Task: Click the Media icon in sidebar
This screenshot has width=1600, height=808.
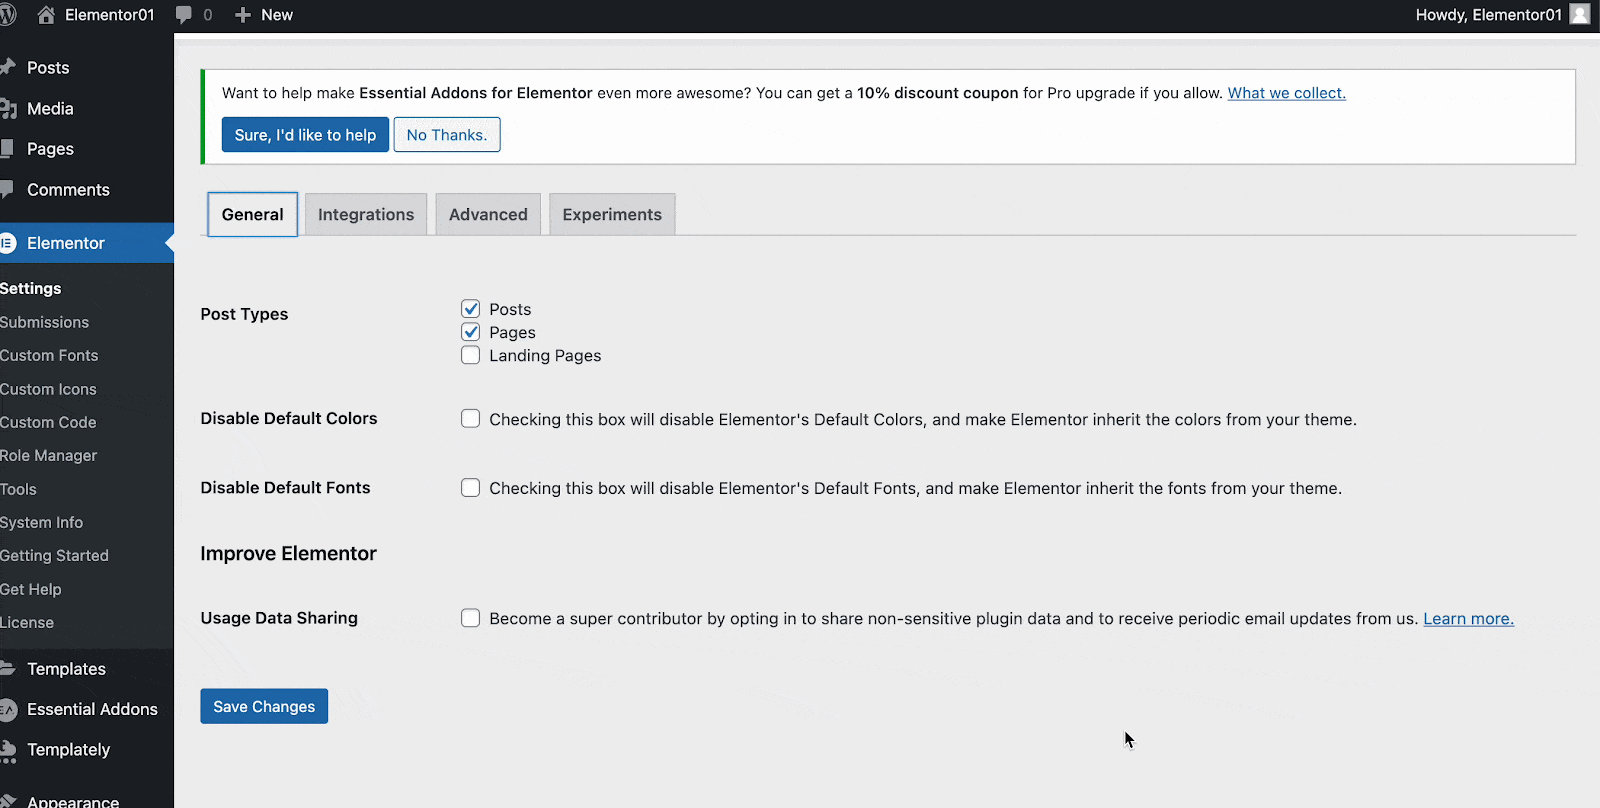Action: tap(8, 108)
